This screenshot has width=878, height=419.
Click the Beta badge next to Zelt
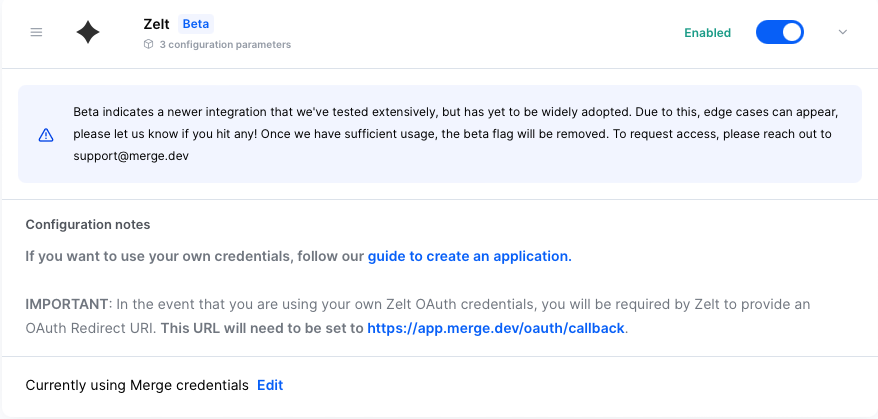[196, 24]
